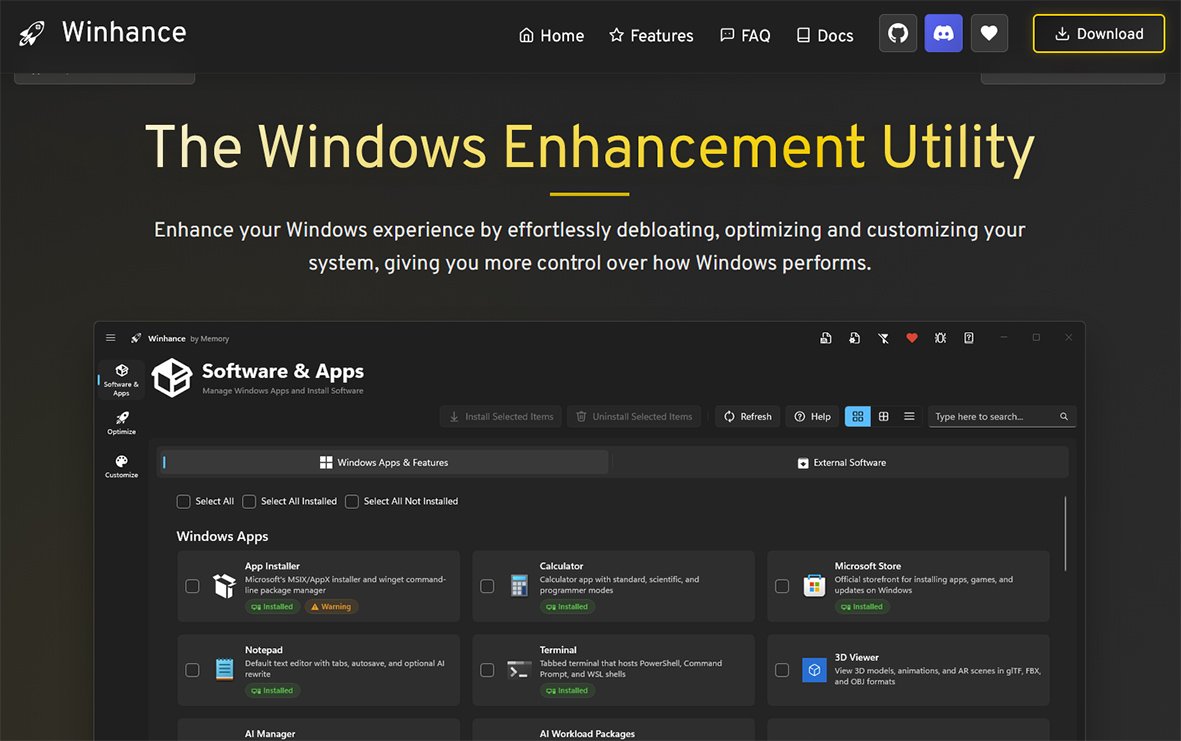
Task: Open the GitHub repository icon button
Action: tap(898, 33)
